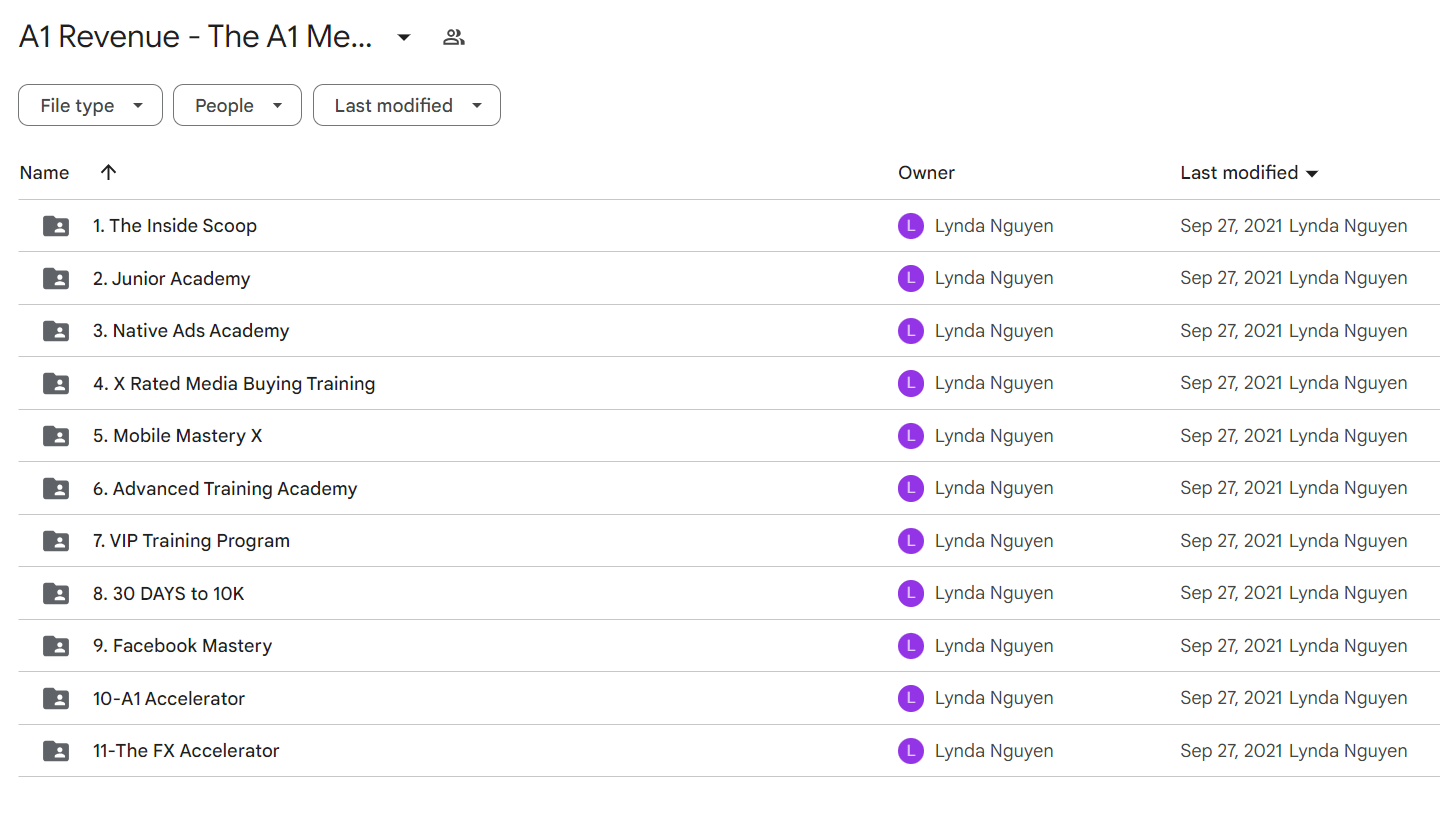Viewport: 1440px width, 836px height.
Task: Click owner name in Native Ads Academy row
Action: coord(994,331)
